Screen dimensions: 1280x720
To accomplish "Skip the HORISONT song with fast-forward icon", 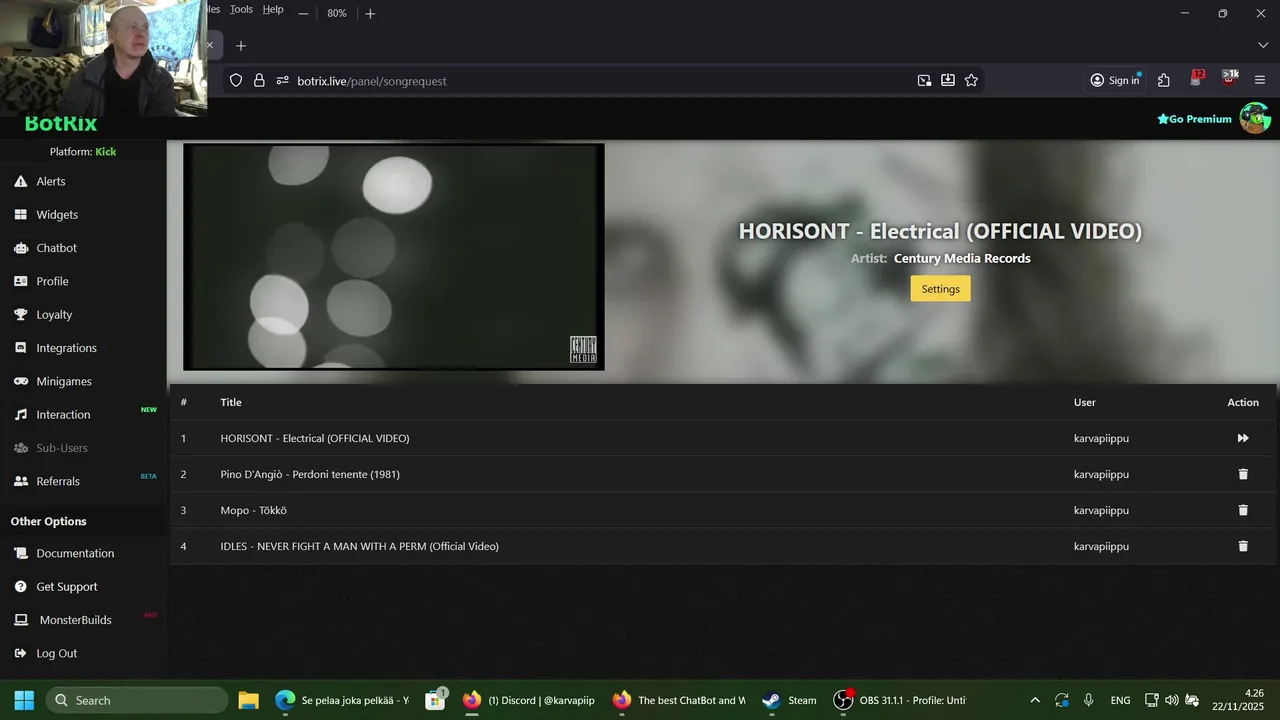I will 1243,438.
